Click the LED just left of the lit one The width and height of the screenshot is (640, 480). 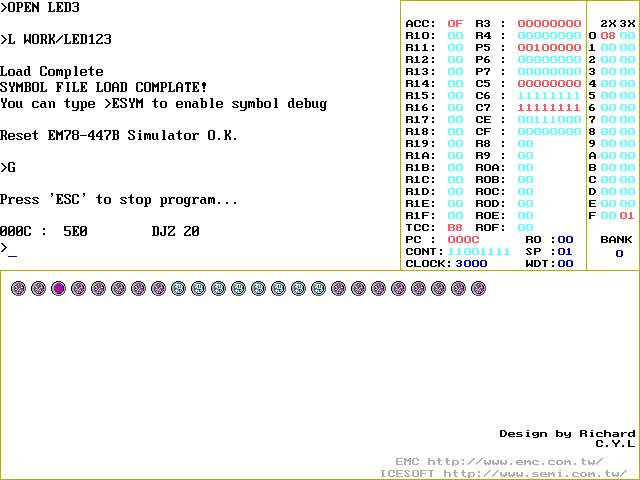(x=38, y=288)
